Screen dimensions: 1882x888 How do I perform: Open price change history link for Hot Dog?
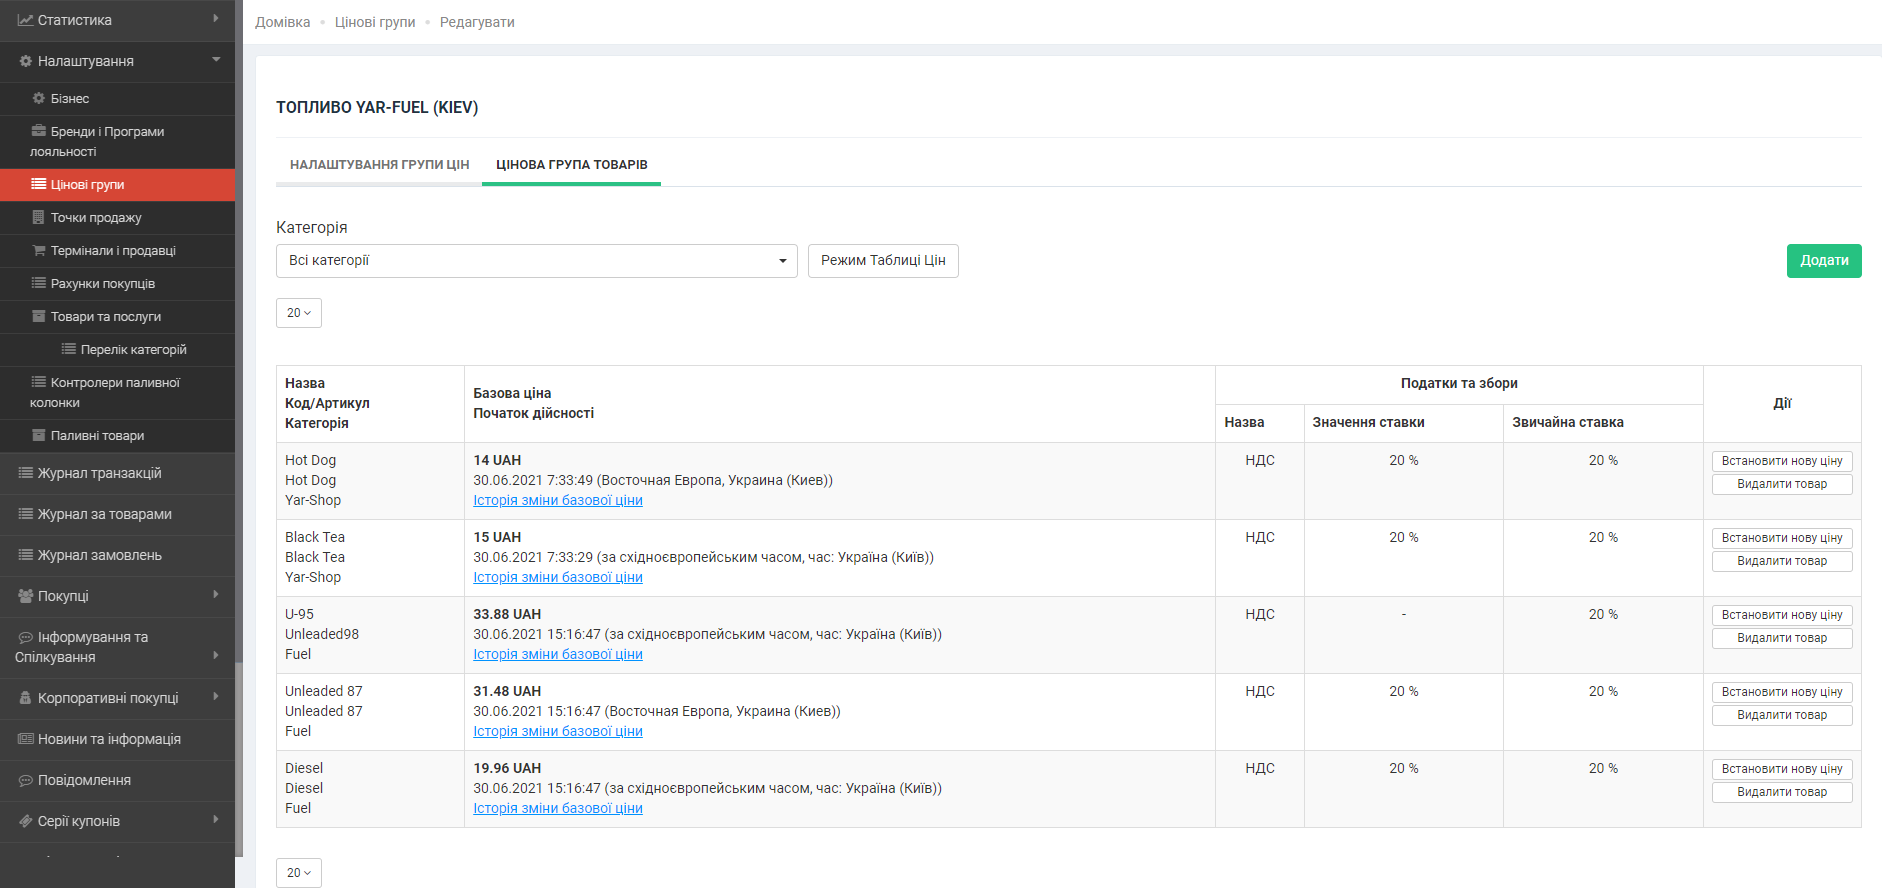click(x=557, y=501)
